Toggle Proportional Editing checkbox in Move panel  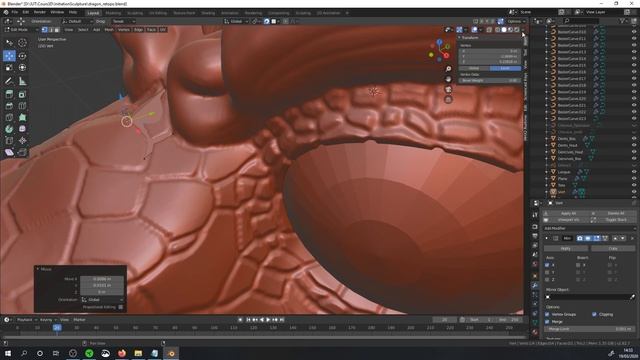pyautogui.click(x=120, y=307)
